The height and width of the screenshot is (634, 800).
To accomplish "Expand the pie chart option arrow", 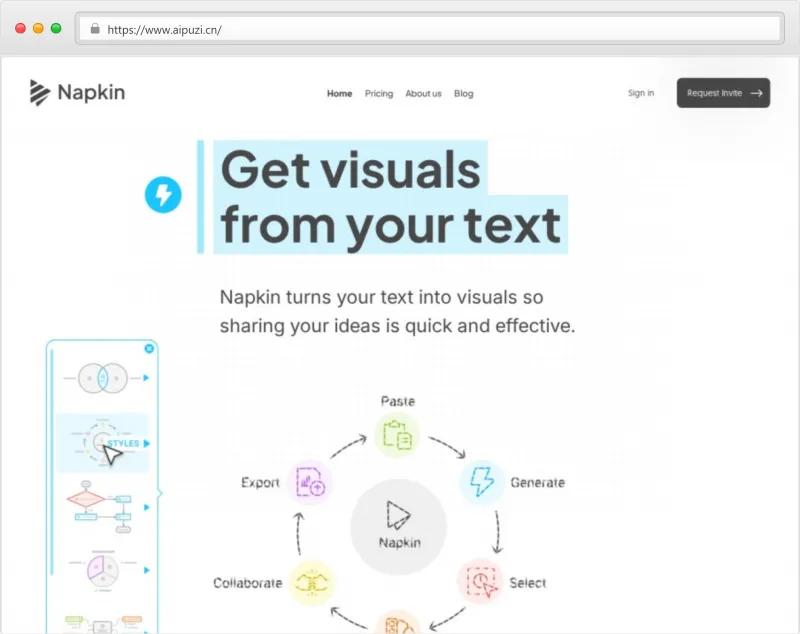I will tap(146, 570).
